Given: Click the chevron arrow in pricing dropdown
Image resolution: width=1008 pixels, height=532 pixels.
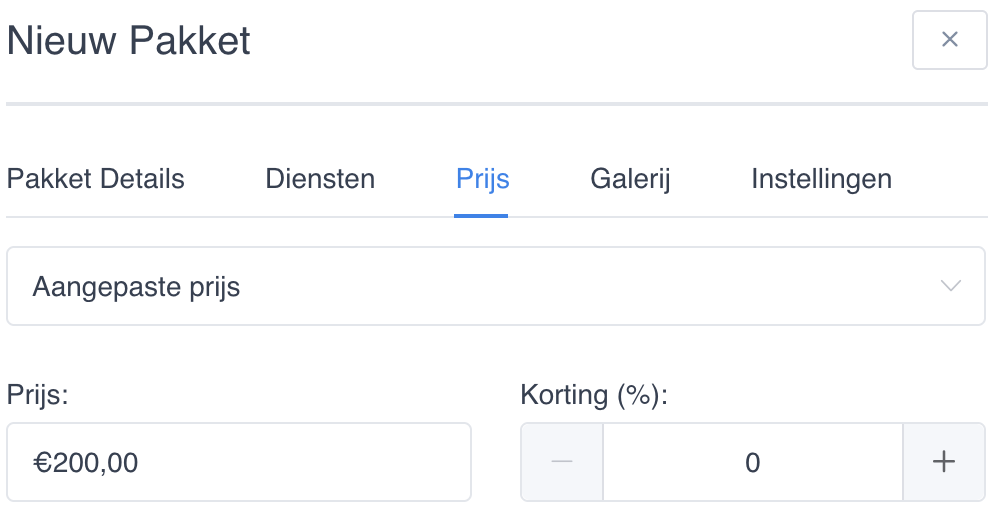Looking at the screenshot, I should click(x=951, y=287).
